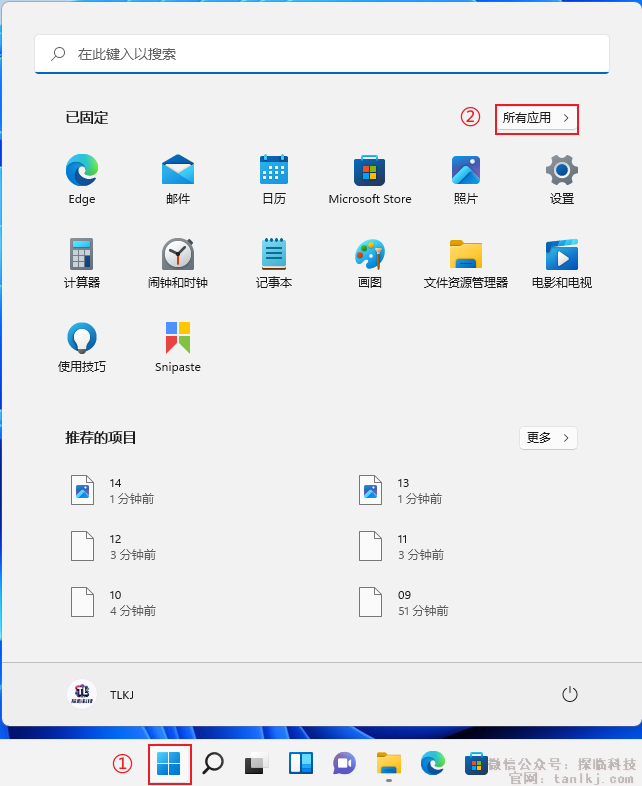Expand 所有应用 all apps list
Viewport: 642px width, 786px height.
[x=536, y=118]
